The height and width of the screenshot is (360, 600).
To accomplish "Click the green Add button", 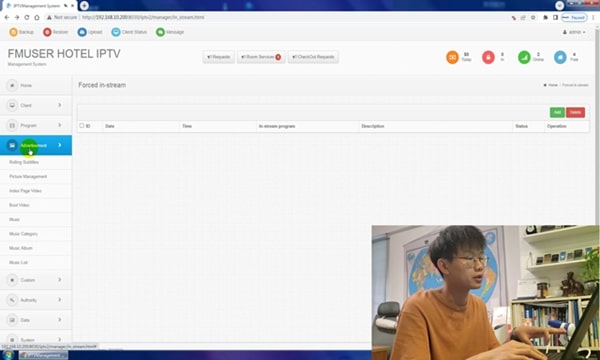I will coord(557,112).
